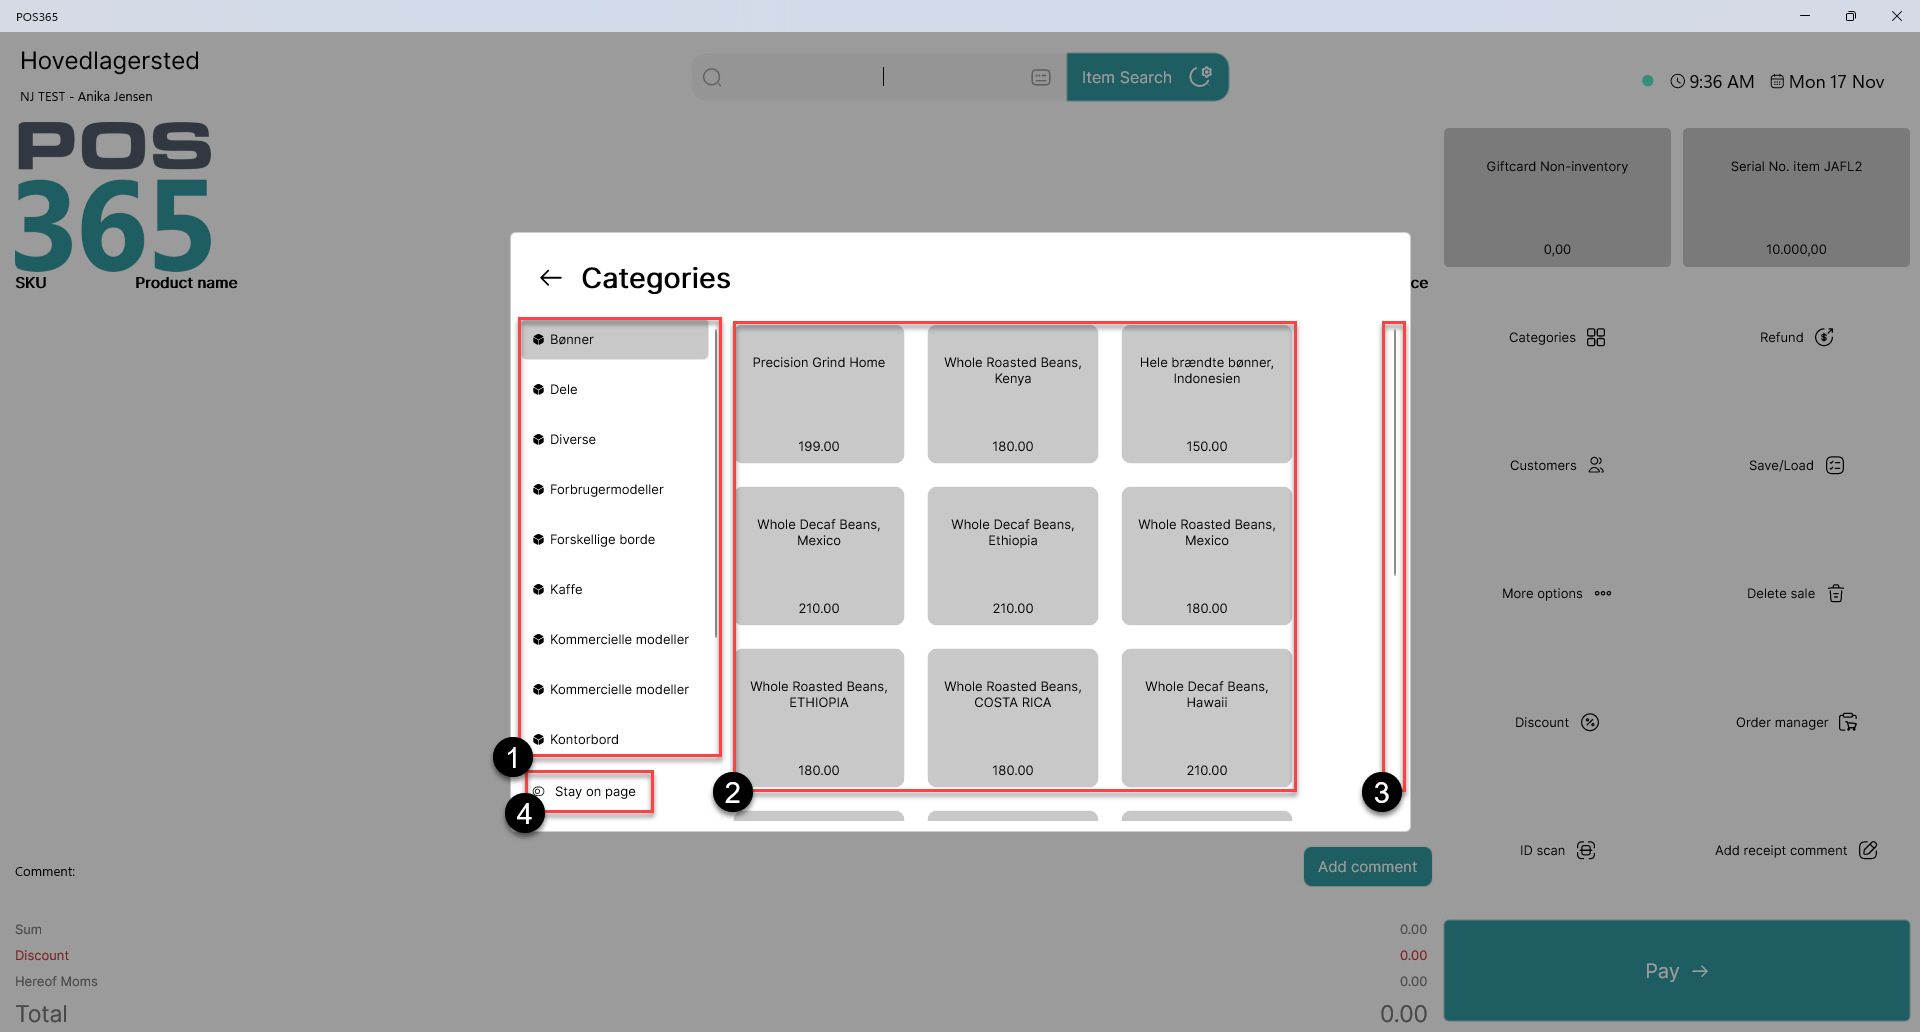Add Precision Grind Home item
The image size is (1920, 1032).
click(x=819, y=394)
